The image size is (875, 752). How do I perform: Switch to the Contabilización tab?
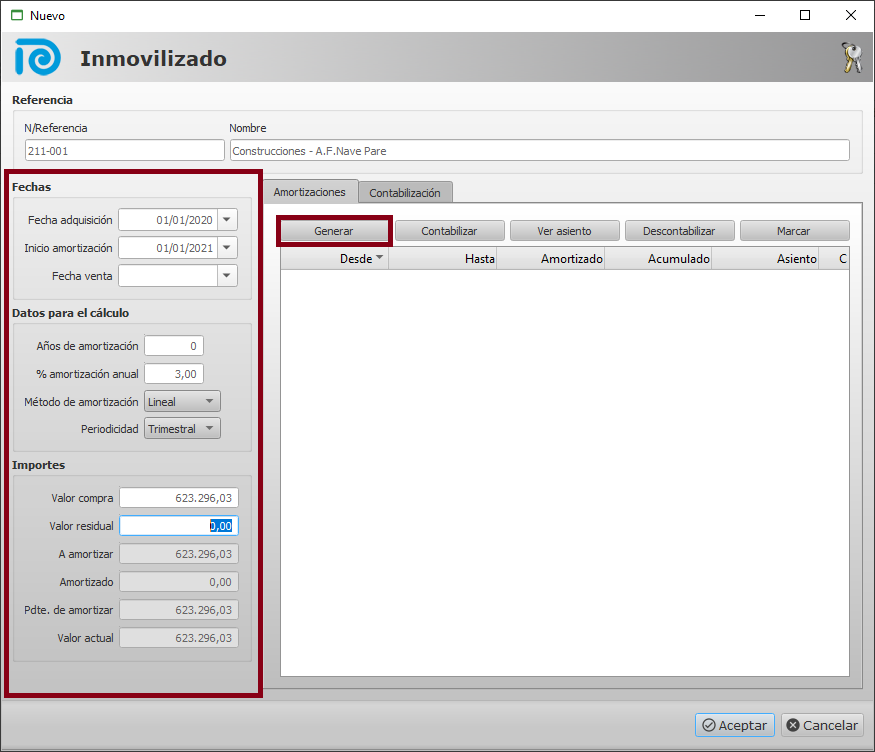pyautogui.click(x=406, y=192)
